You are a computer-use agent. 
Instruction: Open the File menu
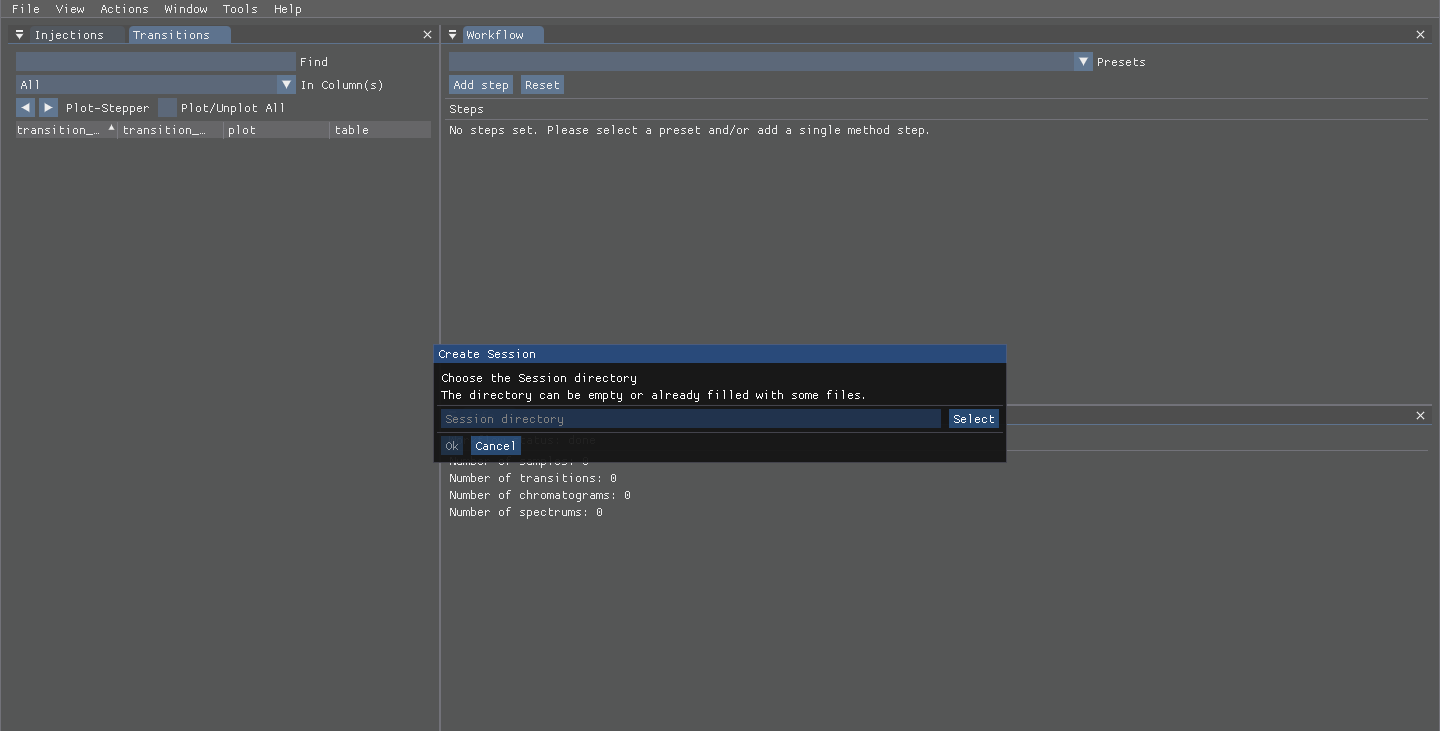click(26, 9)
